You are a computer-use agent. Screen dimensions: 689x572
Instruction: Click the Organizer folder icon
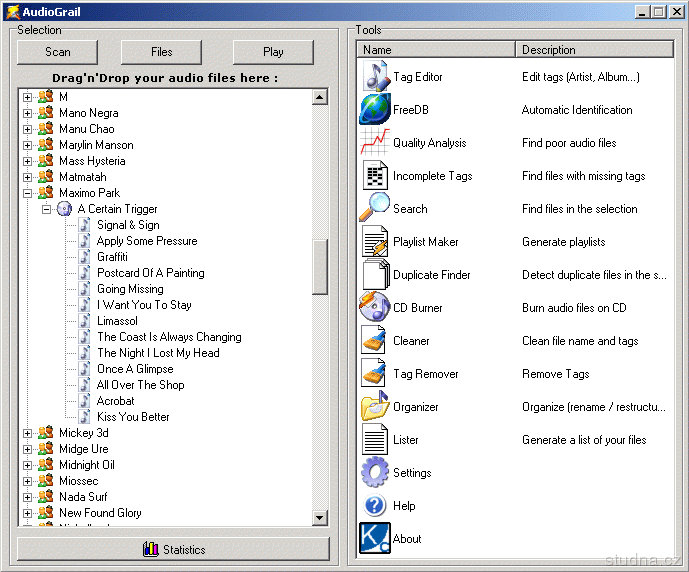(x=375, y=407)
